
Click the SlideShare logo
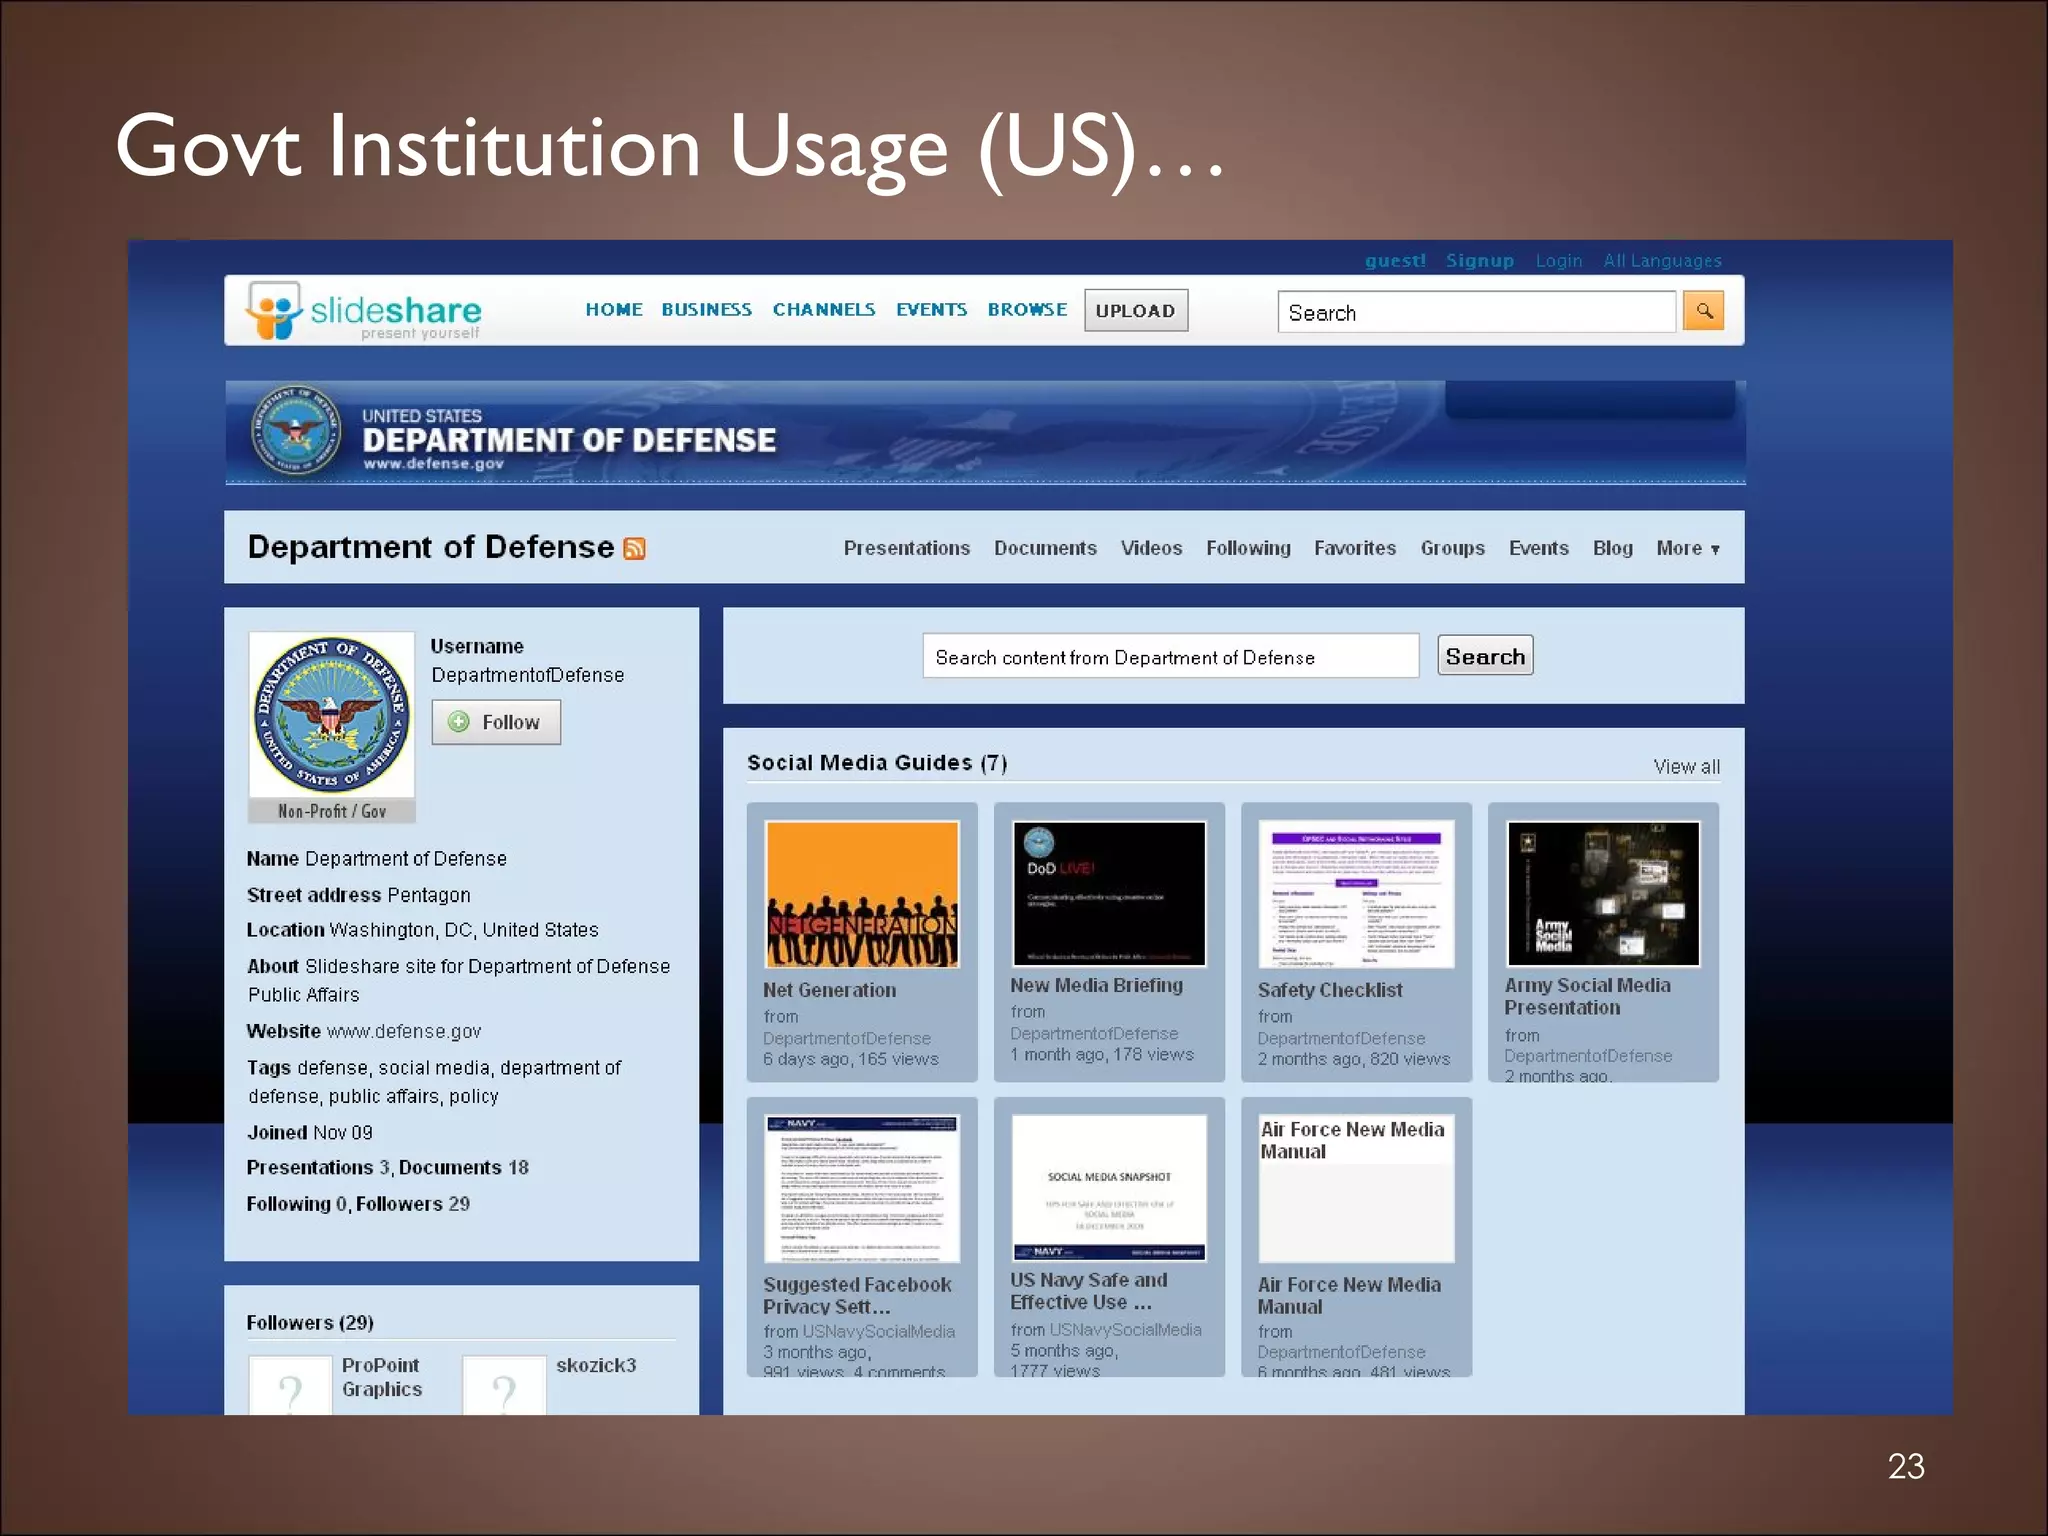(365, 312)
